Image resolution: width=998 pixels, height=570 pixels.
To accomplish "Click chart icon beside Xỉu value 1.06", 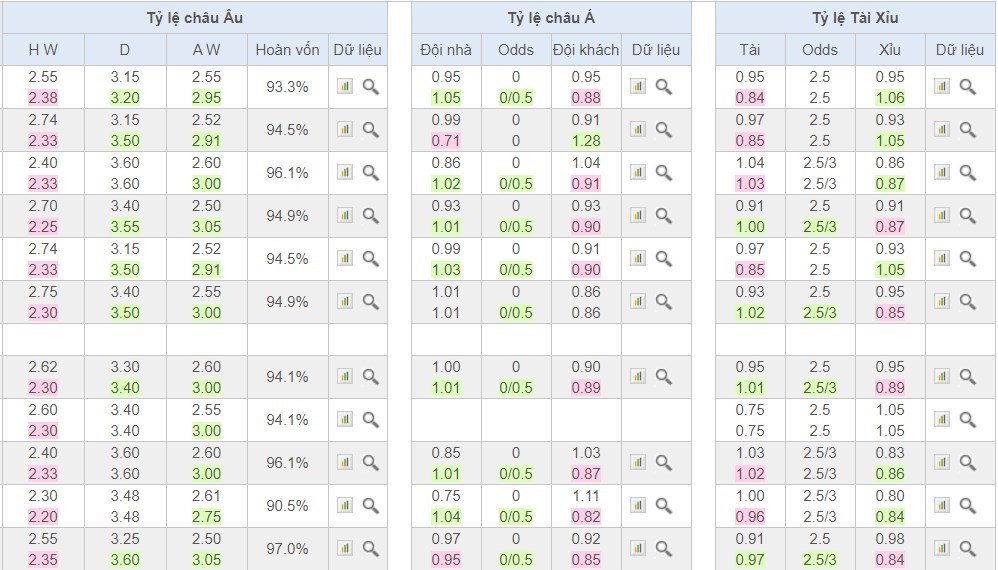I will click(x=942, y=87).
